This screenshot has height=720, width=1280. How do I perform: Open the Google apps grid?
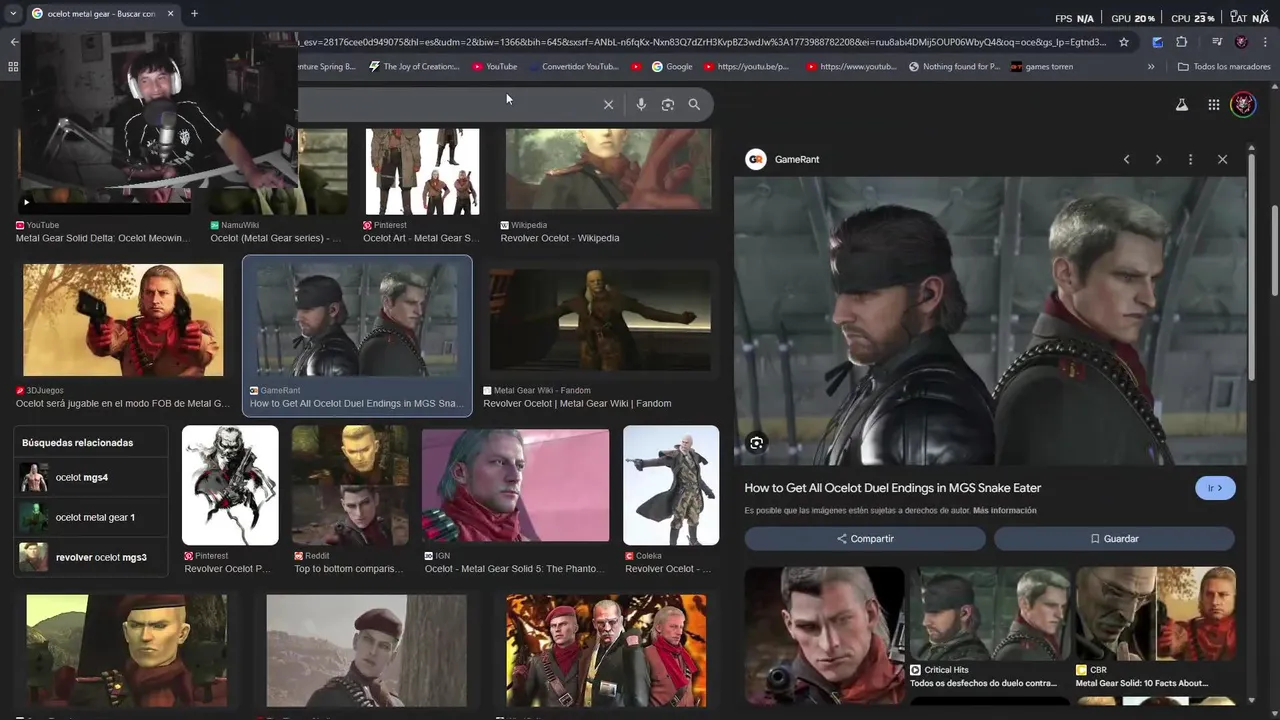1213,104
